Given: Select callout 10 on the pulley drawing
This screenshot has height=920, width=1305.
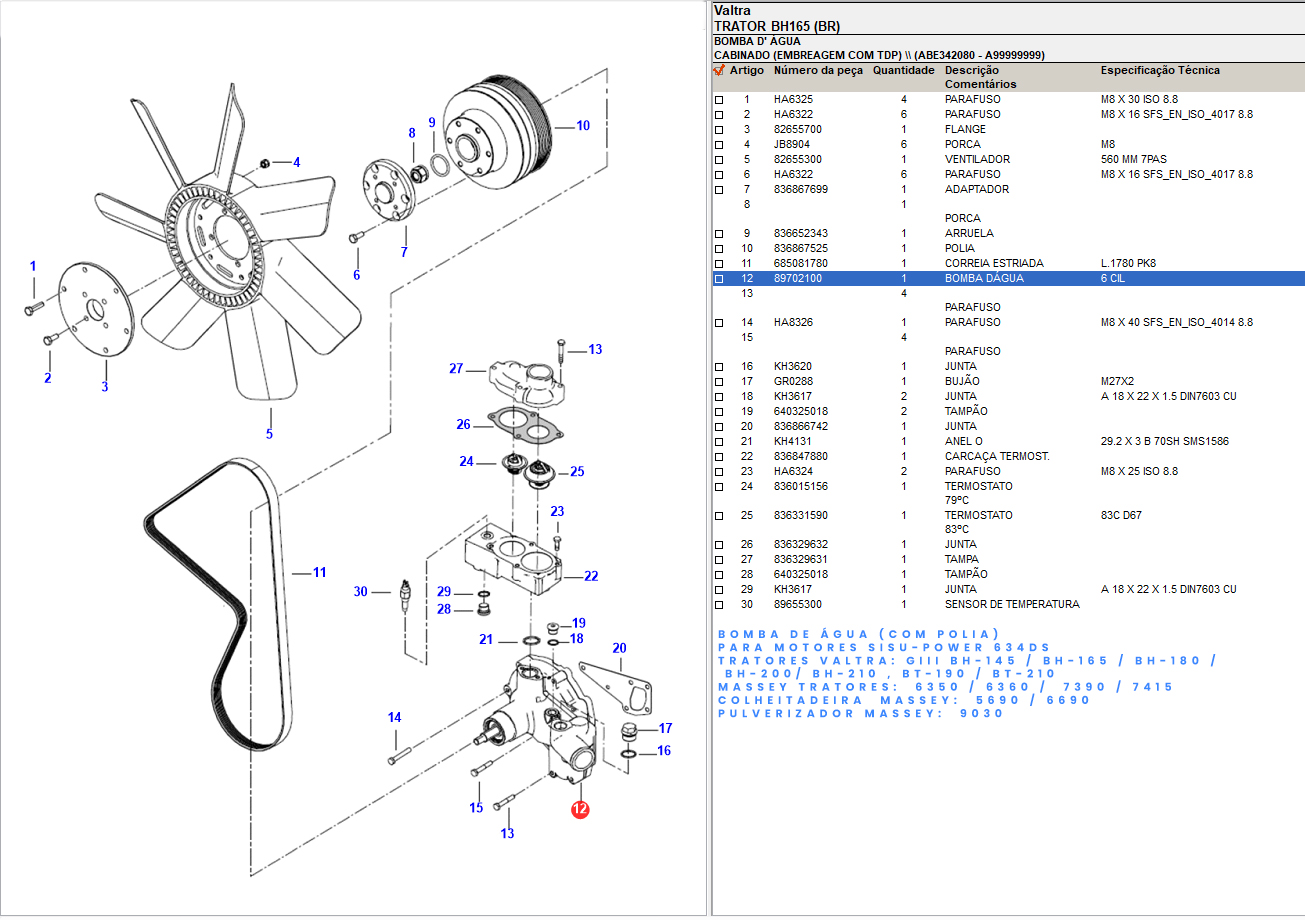Looking at the screenshot, I should tap(582, 126).
